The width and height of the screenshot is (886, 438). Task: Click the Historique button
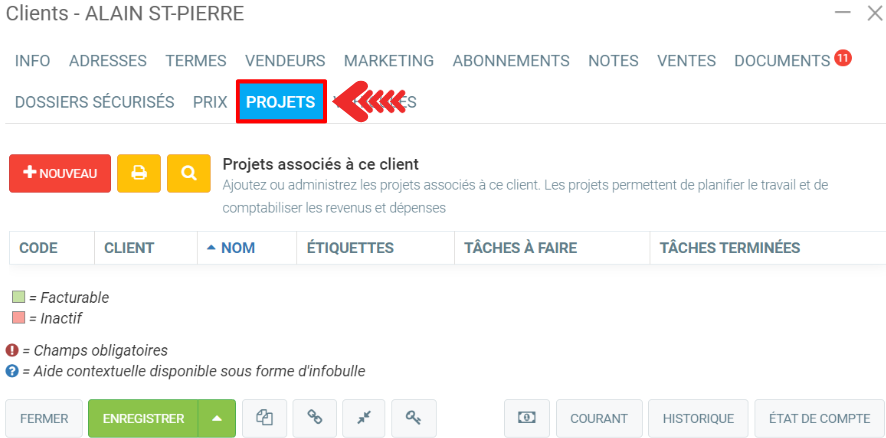(x=698, y=418)
